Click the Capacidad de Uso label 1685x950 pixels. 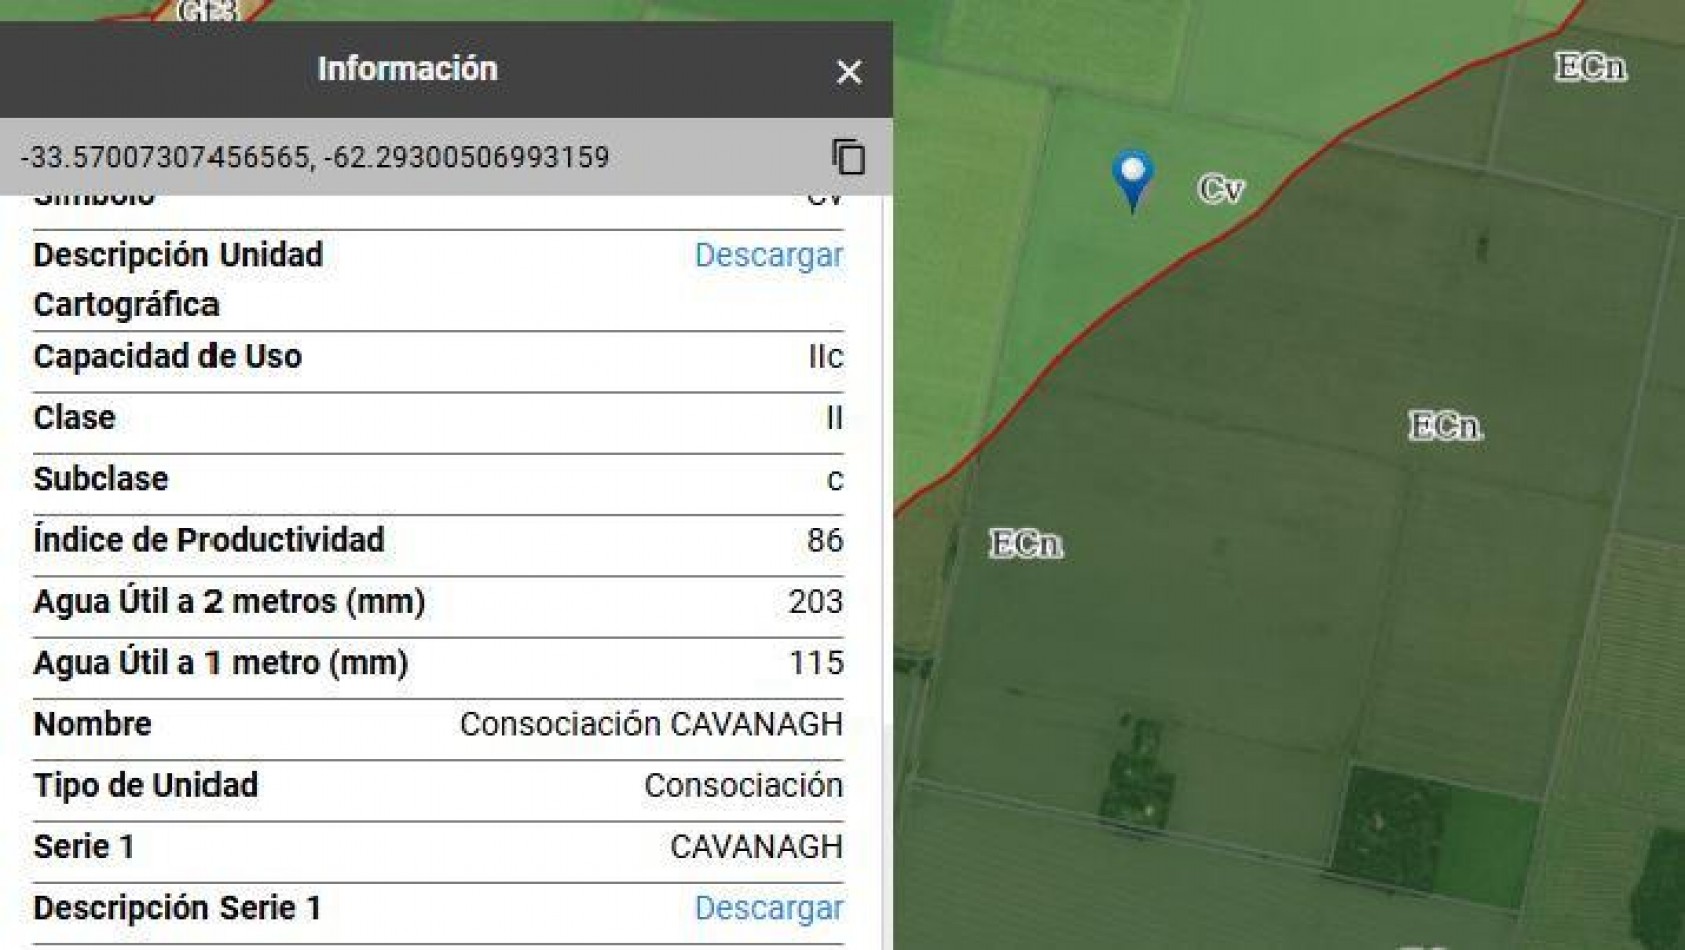[x=168, y=357]
